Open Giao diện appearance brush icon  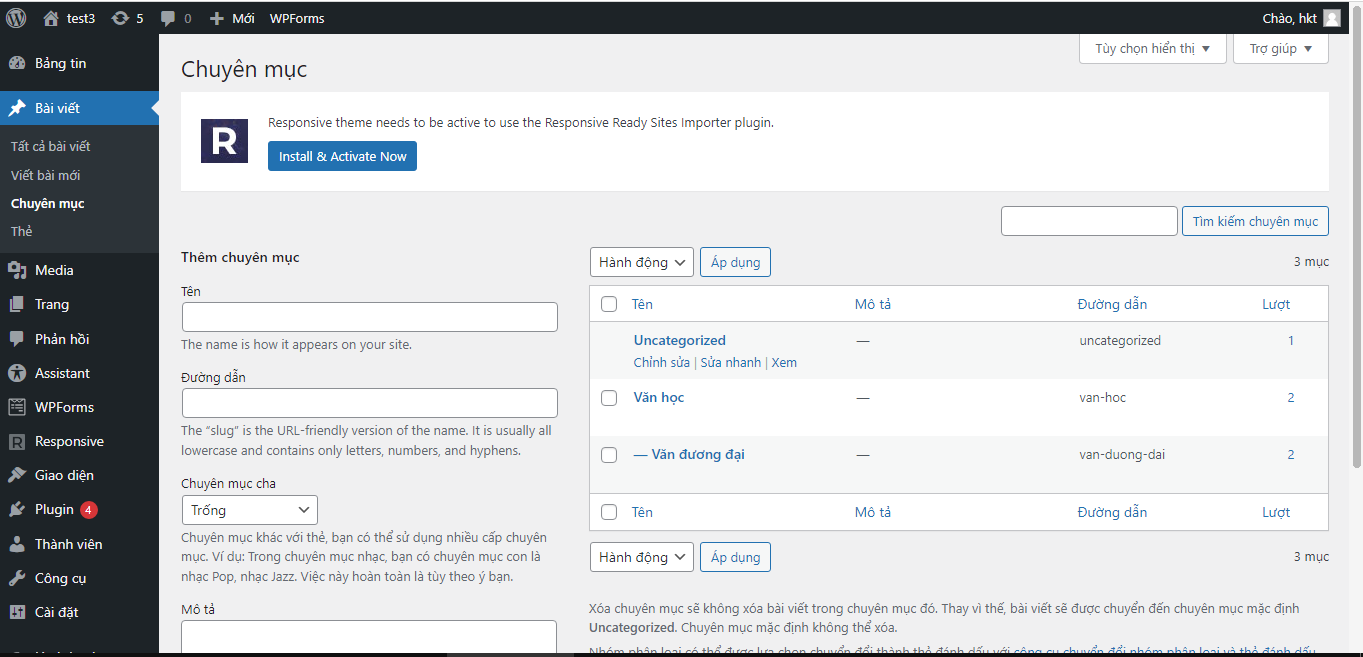pos(17,475)
